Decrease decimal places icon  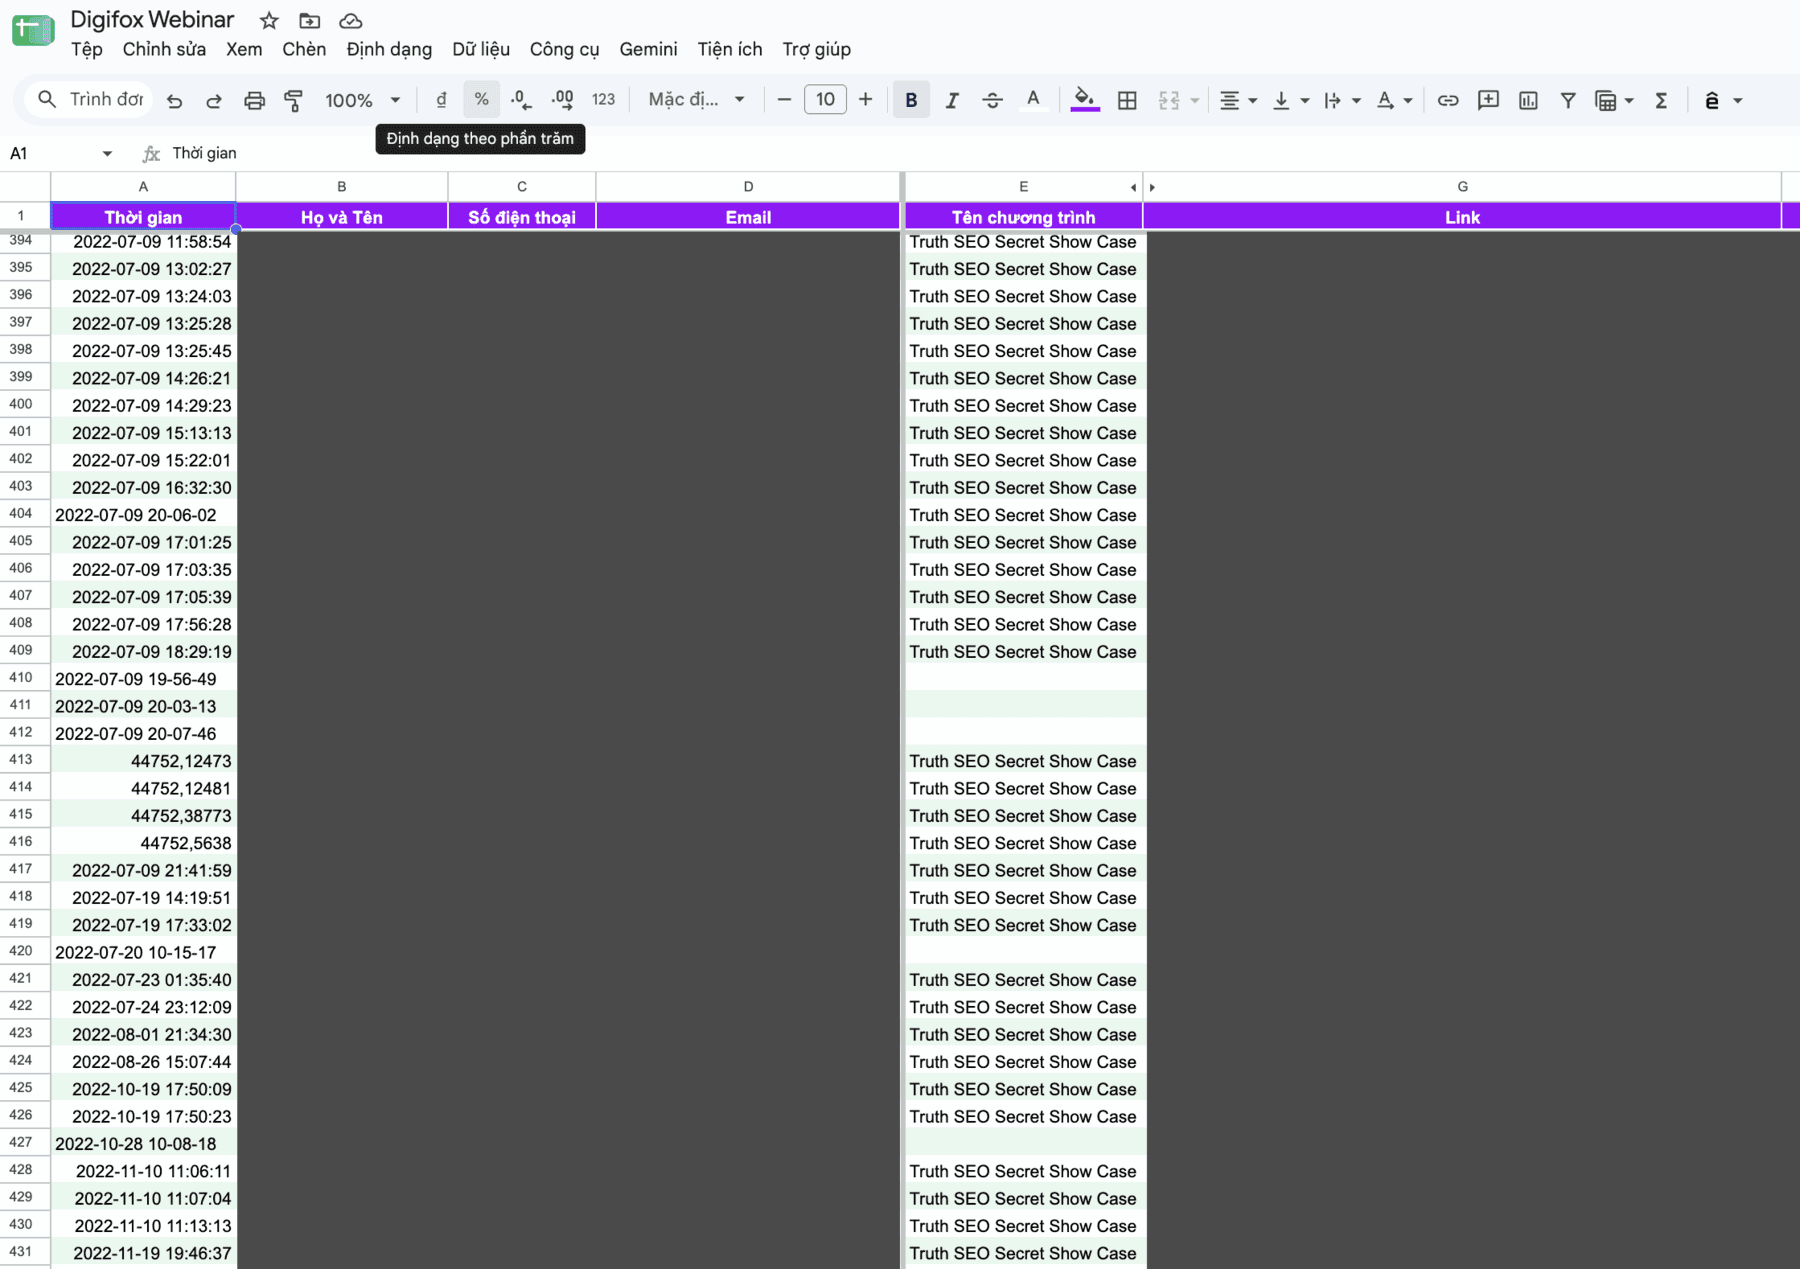pos(521,100)
